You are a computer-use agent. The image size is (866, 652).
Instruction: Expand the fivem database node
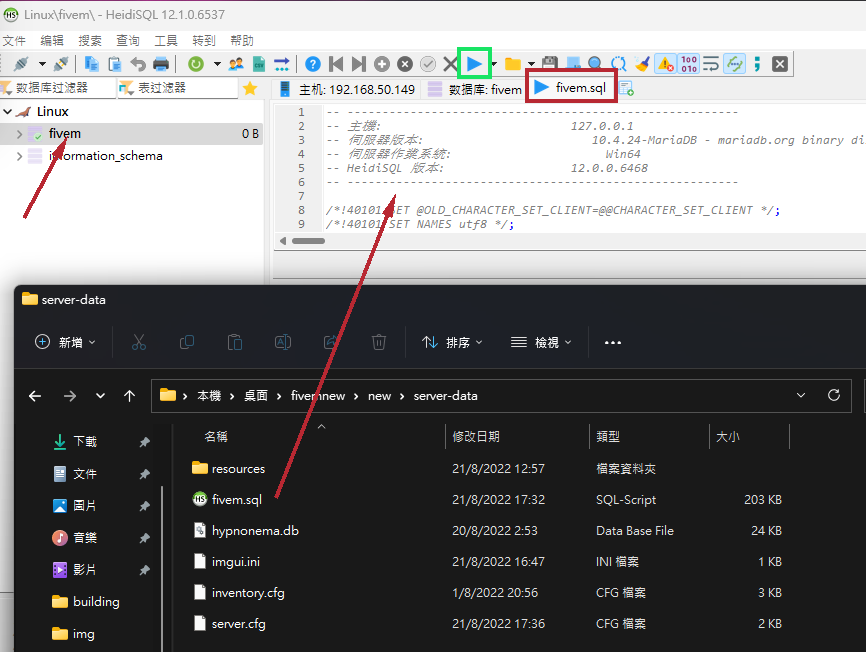(x=20, y=133)
